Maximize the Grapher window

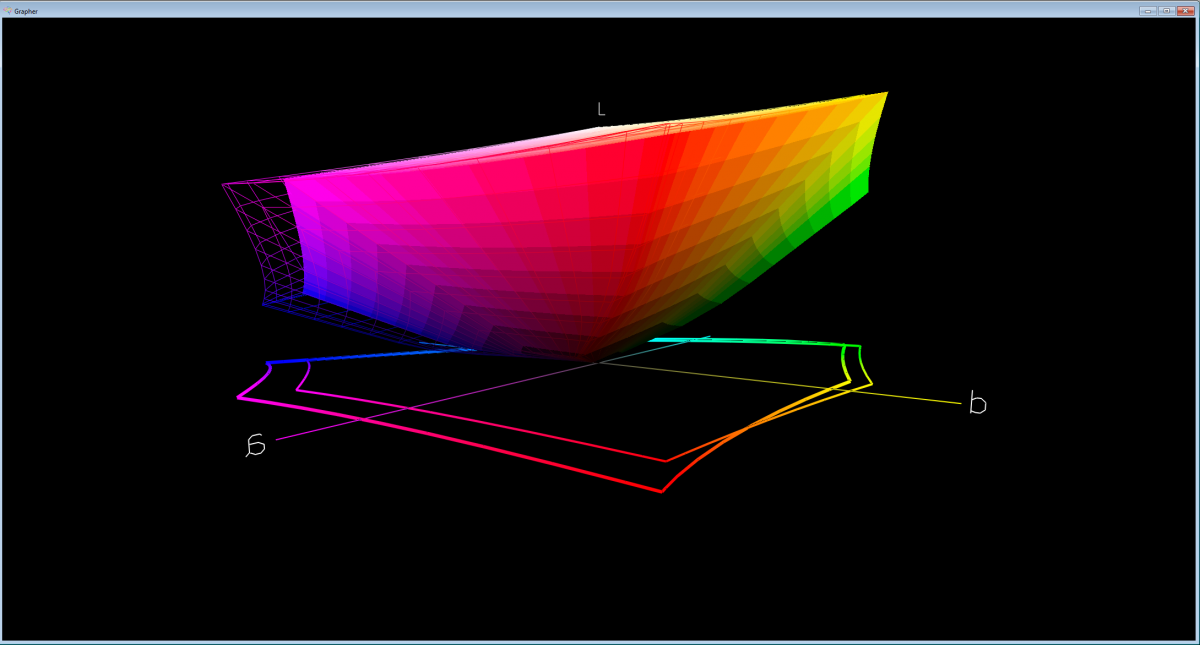1165,9
